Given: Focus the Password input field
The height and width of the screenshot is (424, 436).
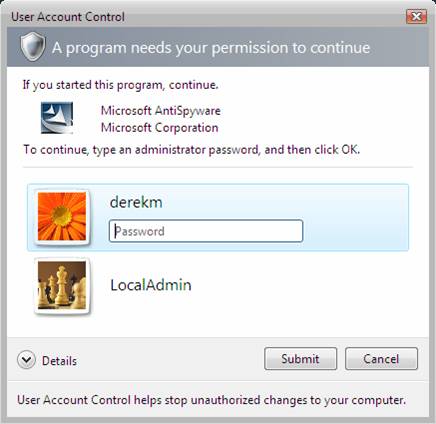Looking at the screenshot, I should tap(206, 231).
